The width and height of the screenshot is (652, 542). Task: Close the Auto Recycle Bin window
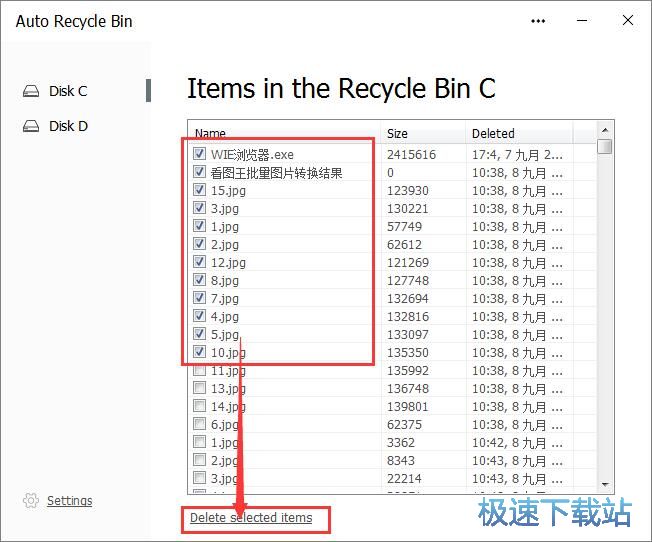[628, 20]
